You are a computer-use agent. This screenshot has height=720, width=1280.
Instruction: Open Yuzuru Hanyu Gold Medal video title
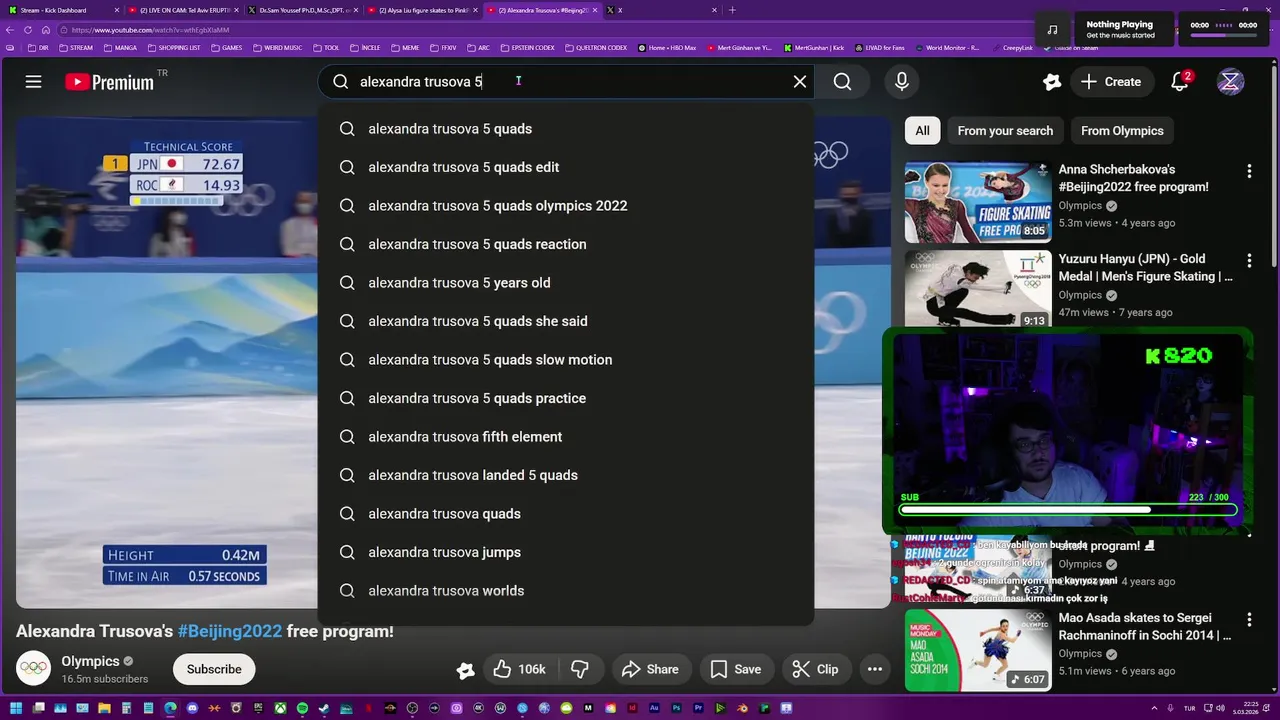coord(1145,268)
